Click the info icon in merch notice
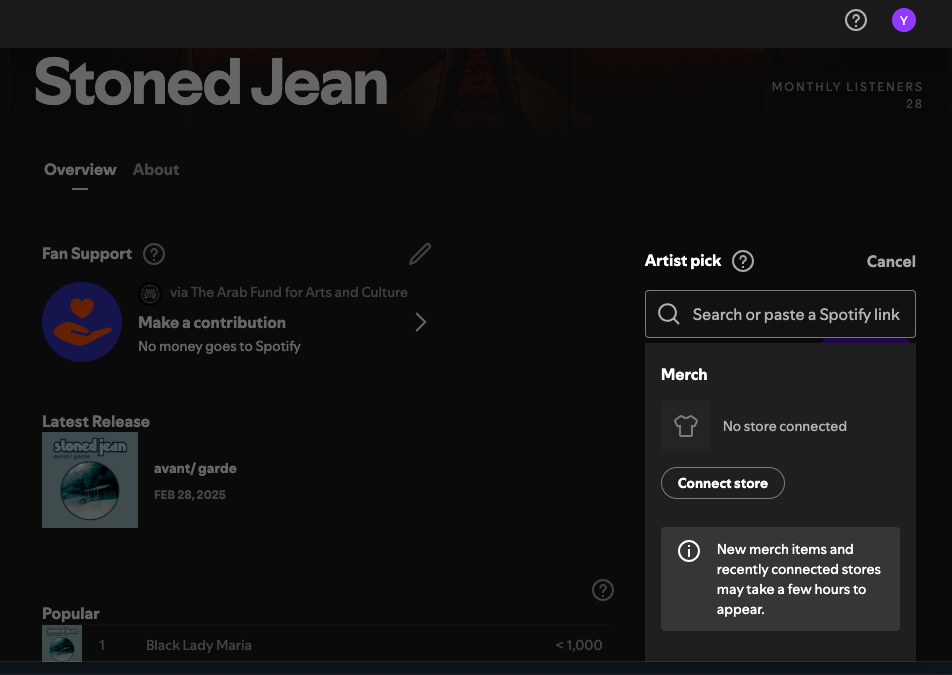Screen dimensions: 952x675 [x=688, y=551]
